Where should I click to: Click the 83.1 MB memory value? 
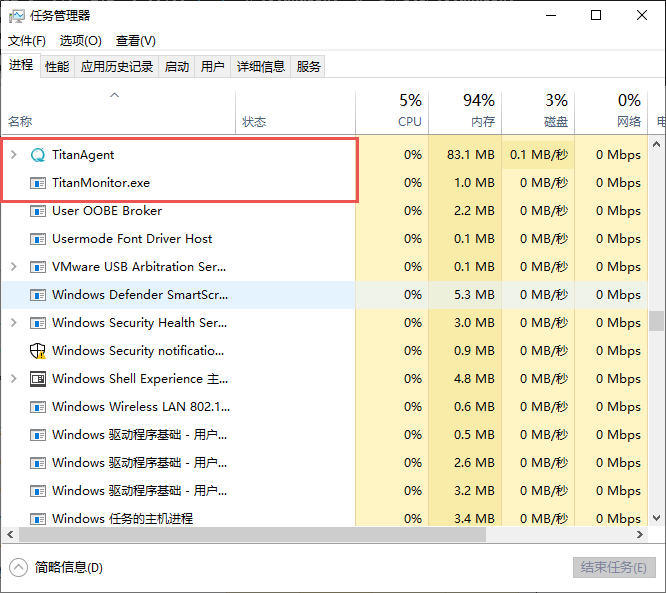[471, 155]
